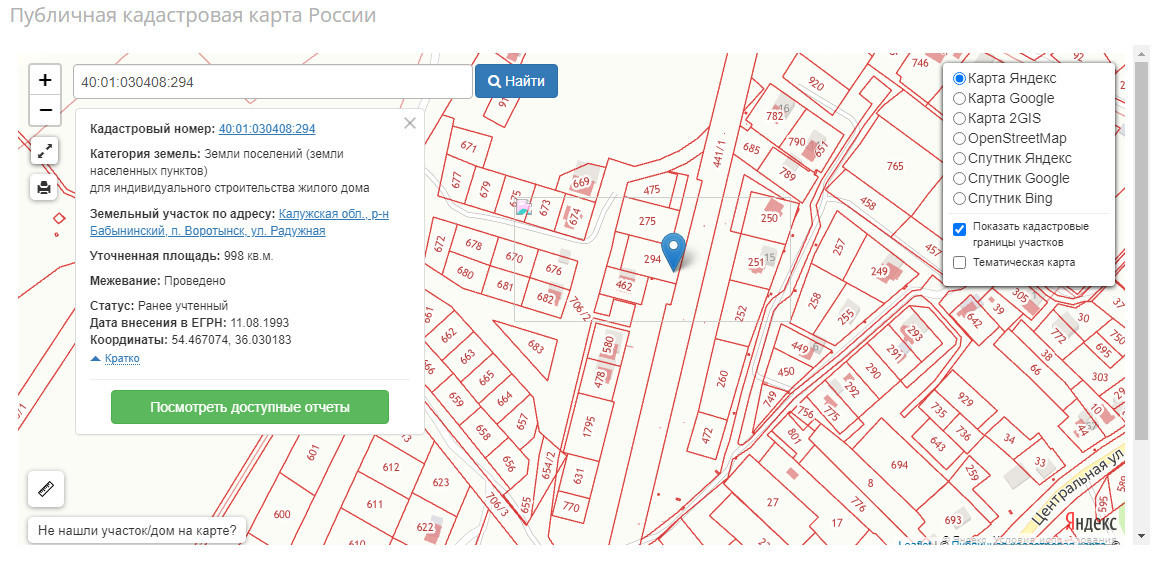
Task: Enable Тематическая карта checkbox
Action: pyautogui.click(x=959, y=262)
